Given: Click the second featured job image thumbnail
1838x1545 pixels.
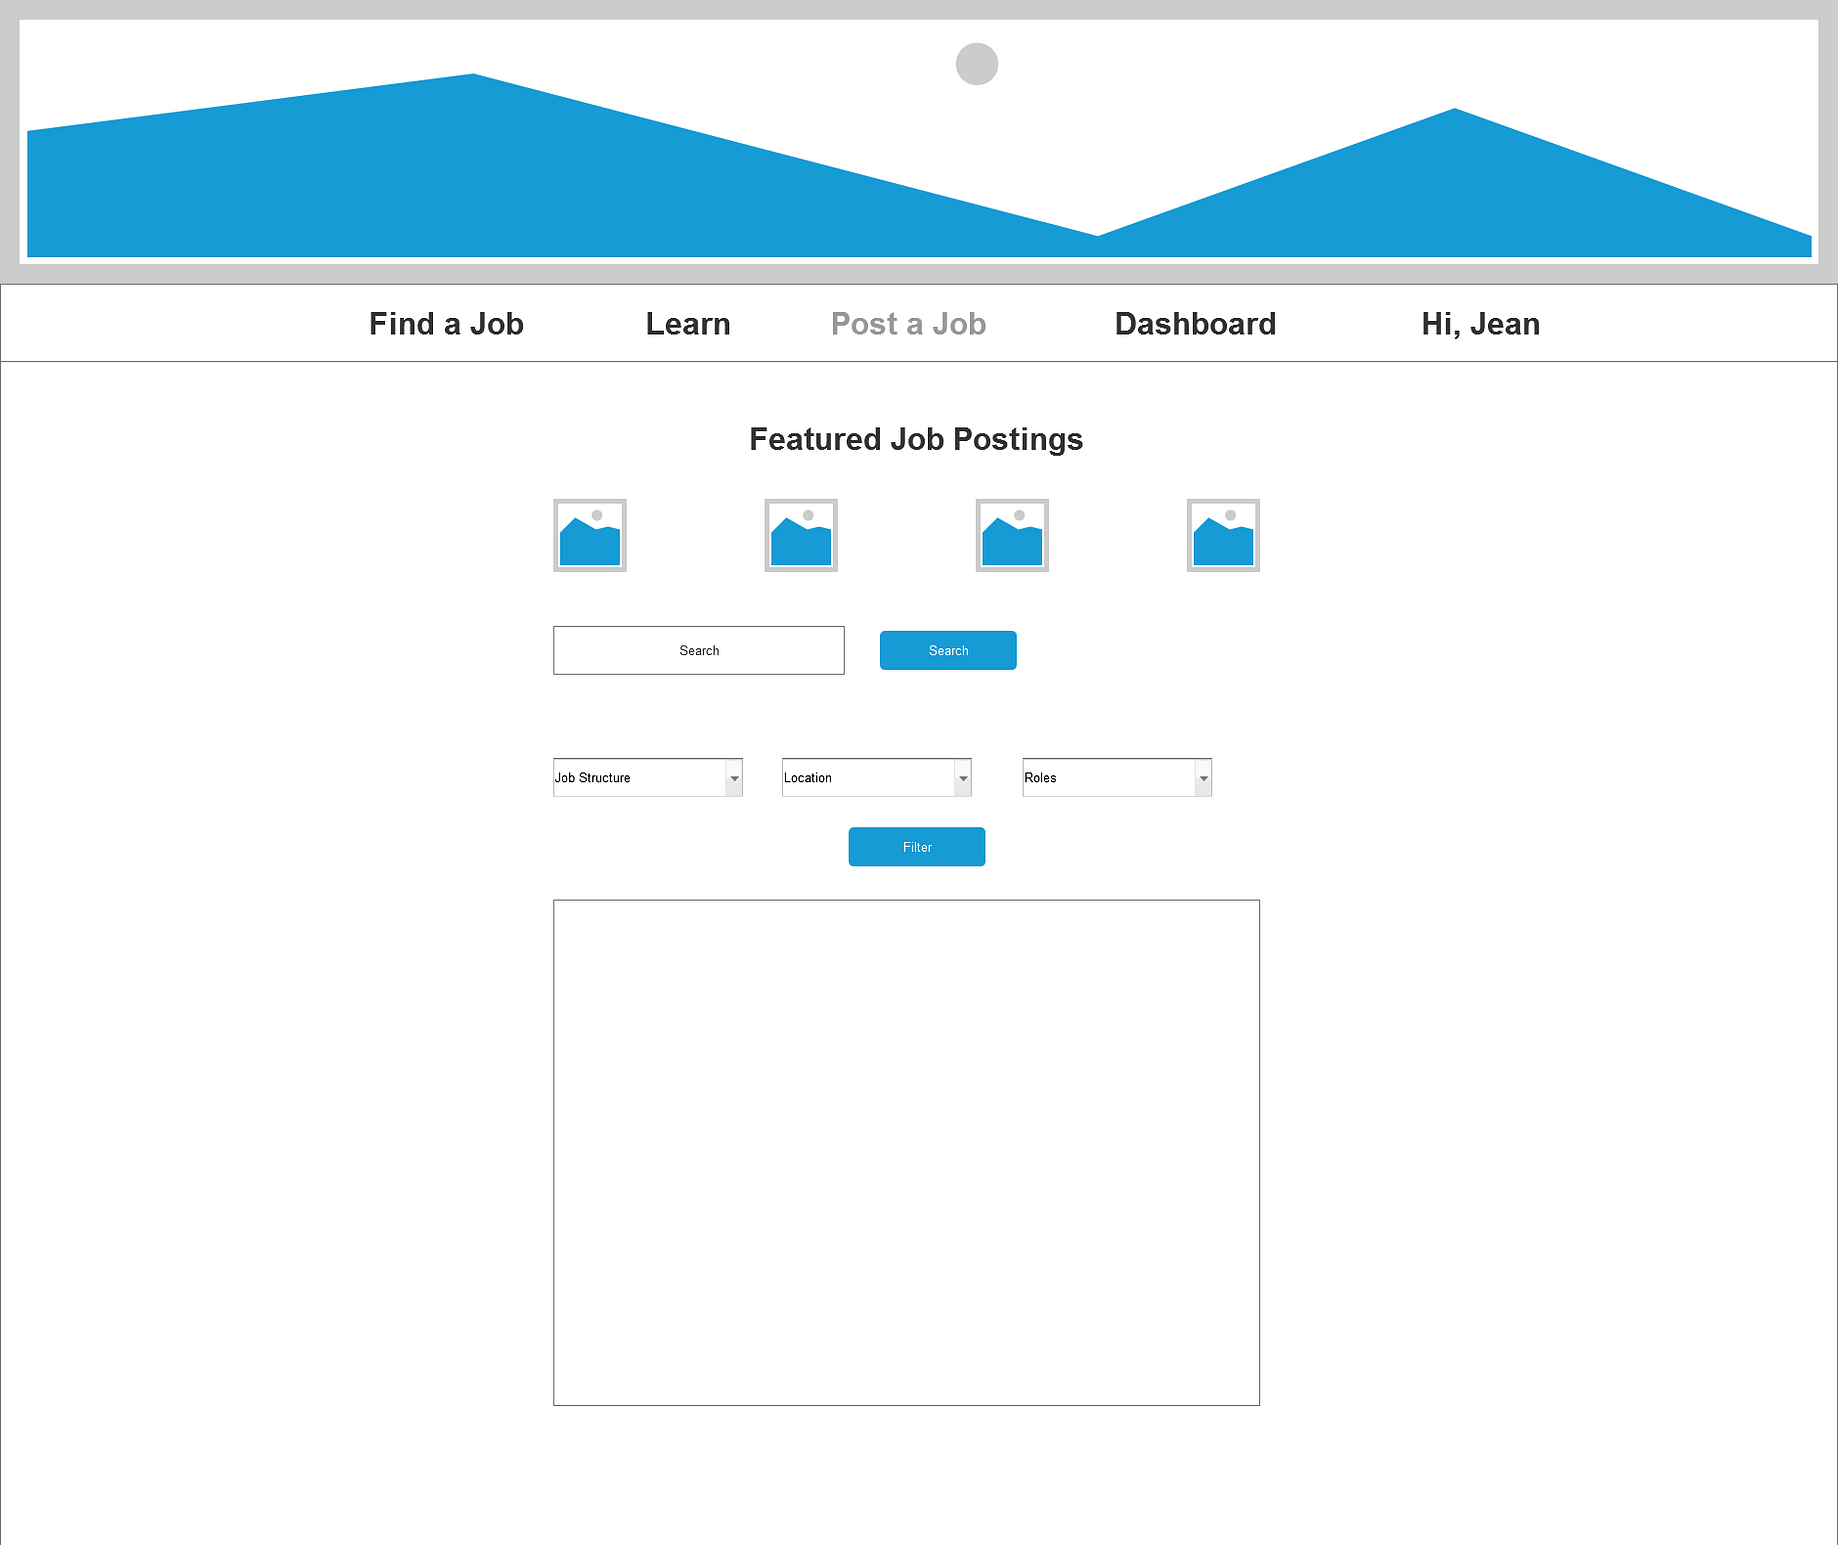Looking at the screenshot, I should point(801,535).
